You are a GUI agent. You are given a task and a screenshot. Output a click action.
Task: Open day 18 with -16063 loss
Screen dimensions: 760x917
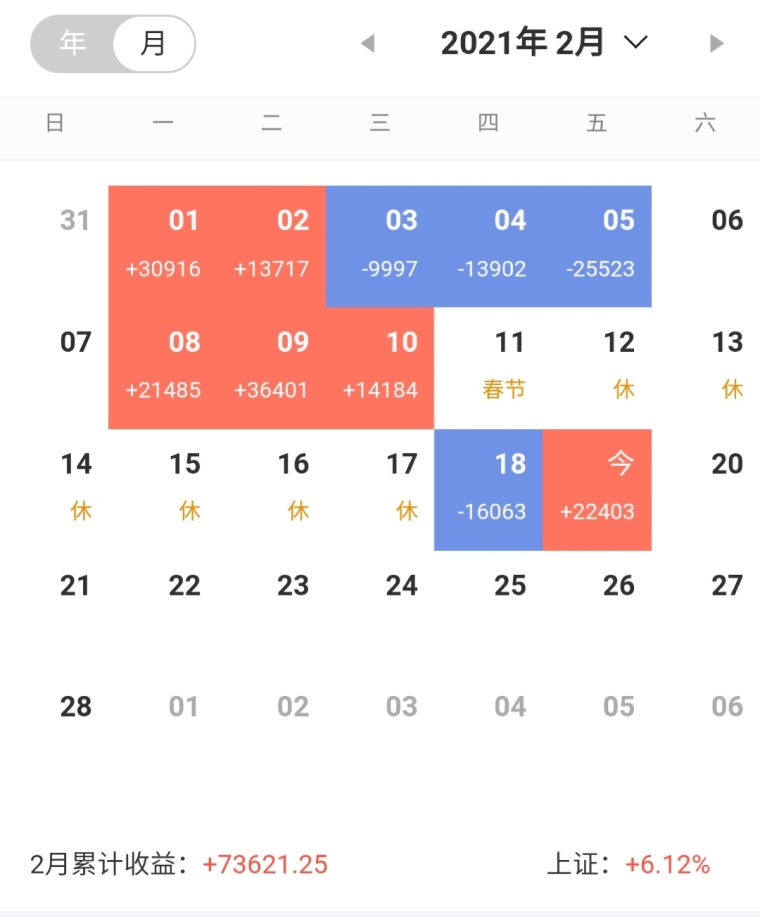click(489, 489)
